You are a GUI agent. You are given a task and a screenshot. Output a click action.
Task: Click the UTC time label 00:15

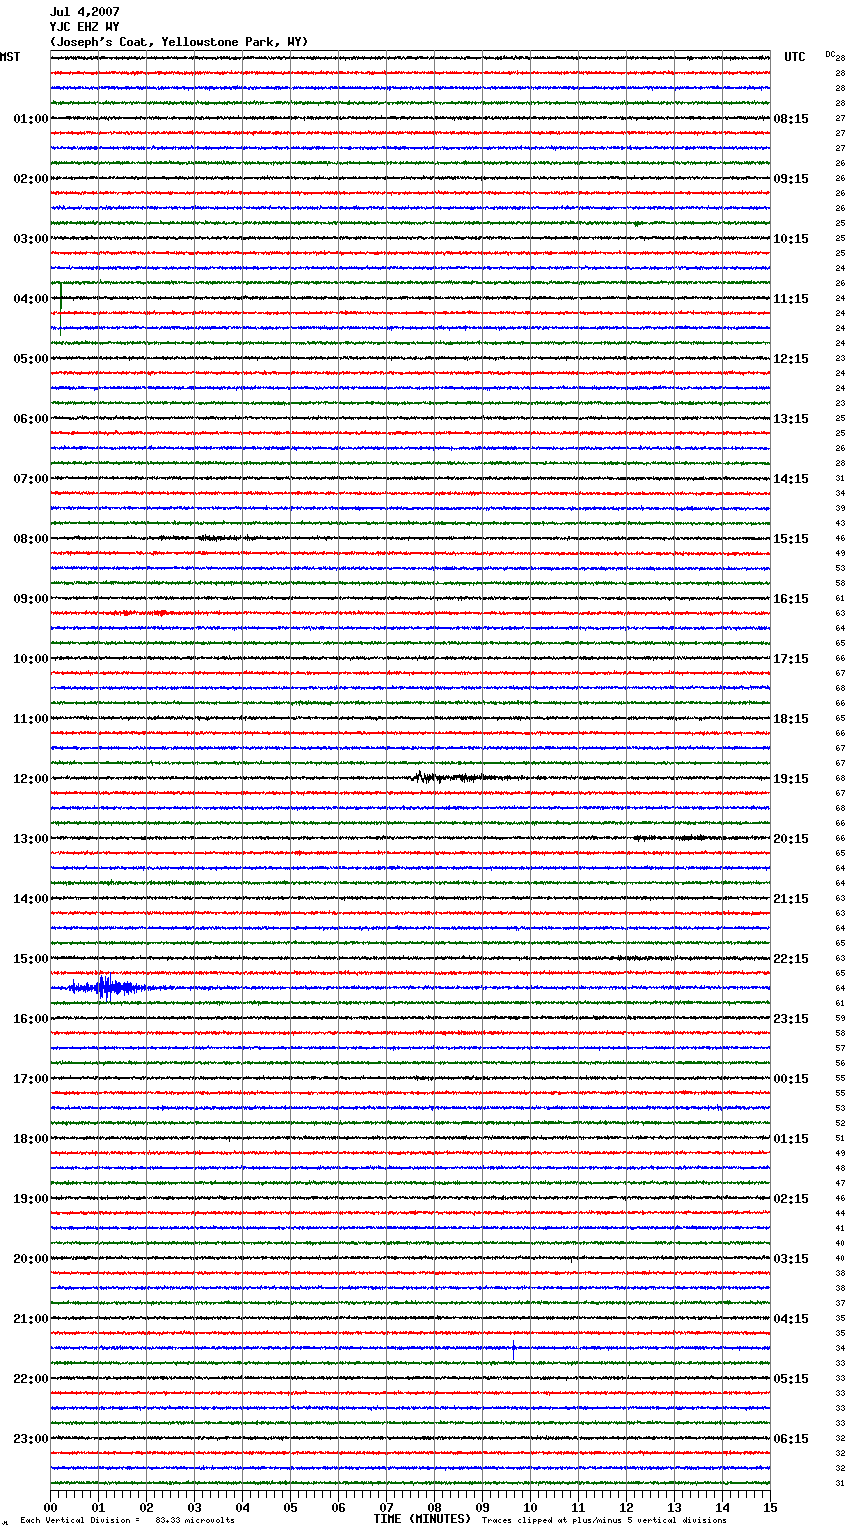[x=791, y=1079]
